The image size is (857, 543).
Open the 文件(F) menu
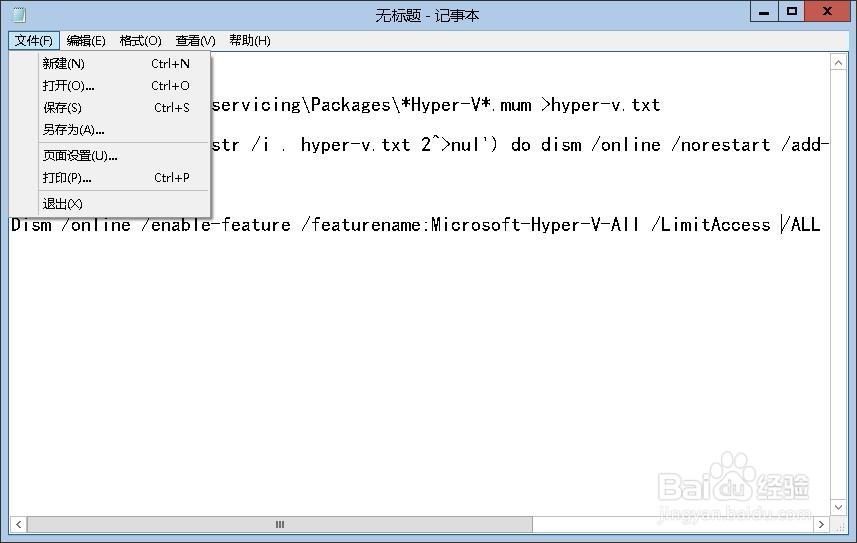coord(33,40)
